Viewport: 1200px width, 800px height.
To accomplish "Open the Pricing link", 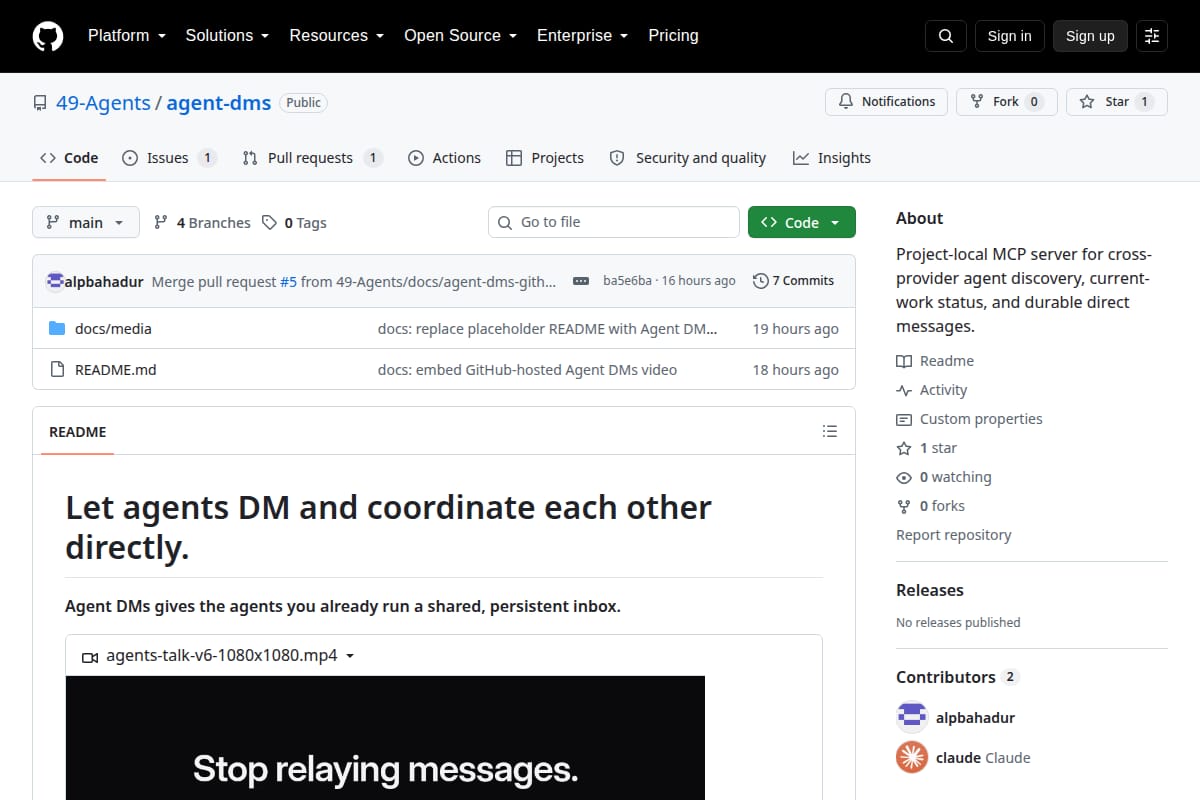I will [673, 36].
